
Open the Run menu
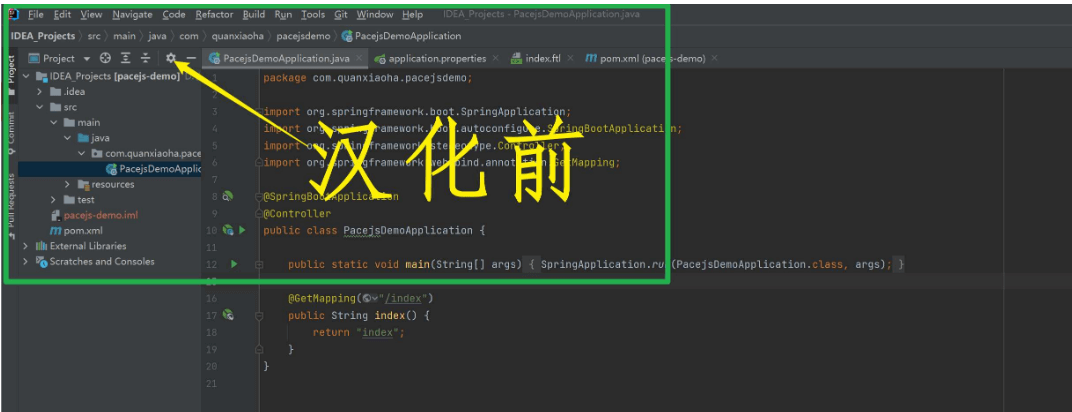coord(283,14)
